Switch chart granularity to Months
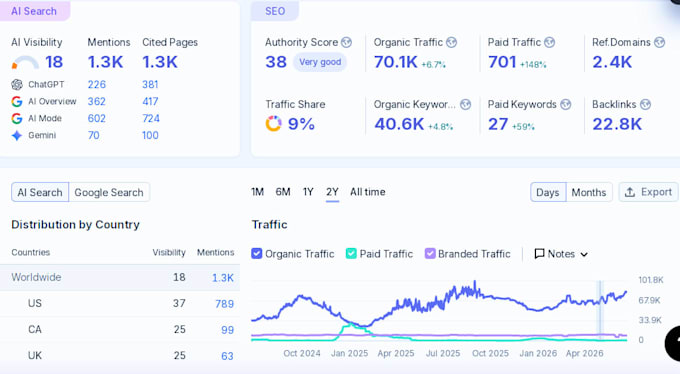 (589, 192)
